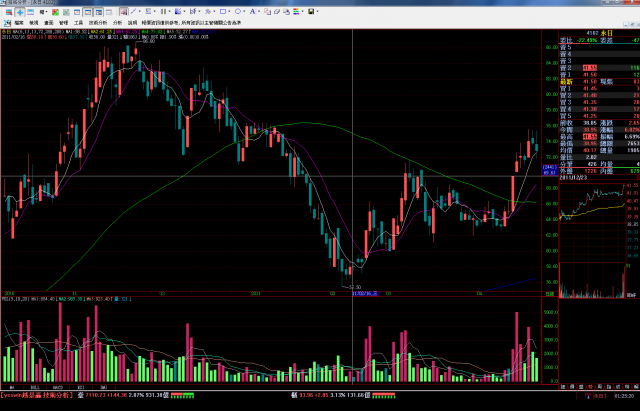Click the chart window icon after the split squares

pyautogui.click(x=77, y=12)
